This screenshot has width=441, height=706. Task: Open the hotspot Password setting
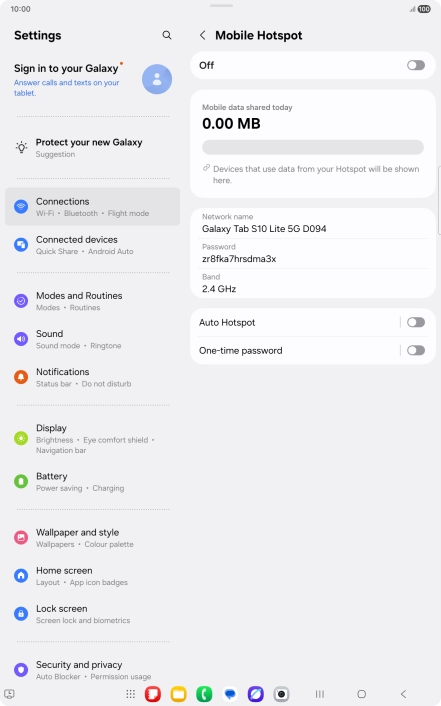tap(313, 253)
